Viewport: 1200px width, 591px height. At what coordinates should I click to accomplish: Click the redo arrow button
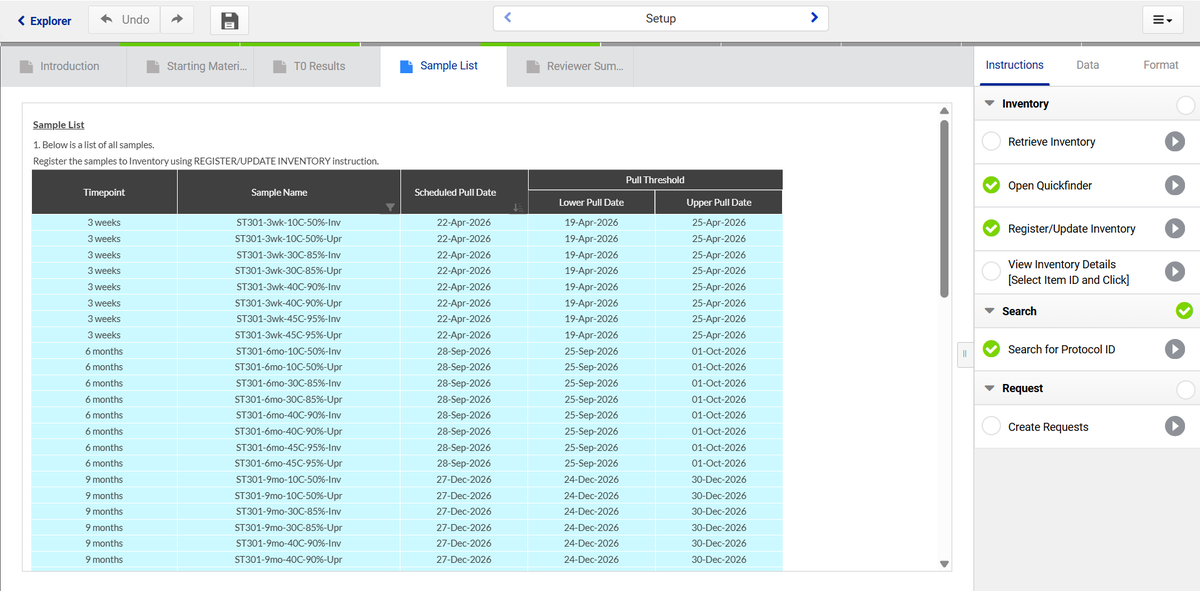[x=177, y=19]
